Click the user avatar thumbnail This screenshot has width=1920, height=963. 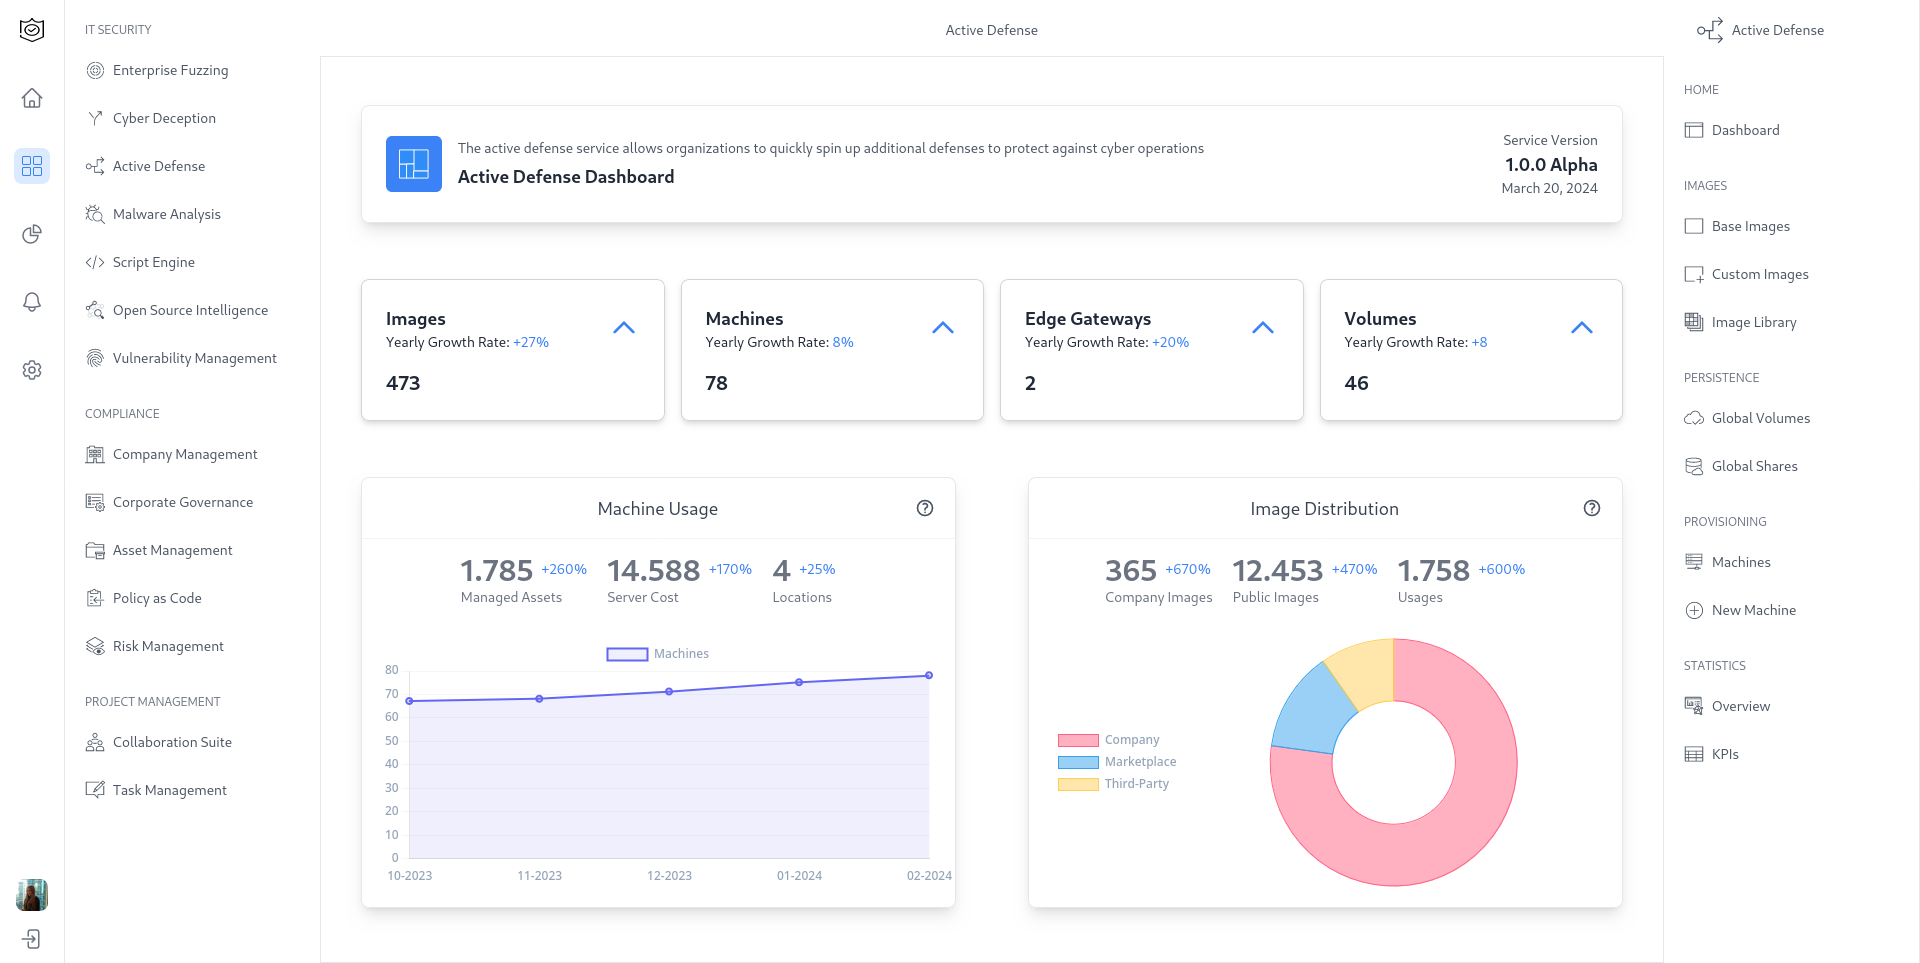tap(32, 895)
